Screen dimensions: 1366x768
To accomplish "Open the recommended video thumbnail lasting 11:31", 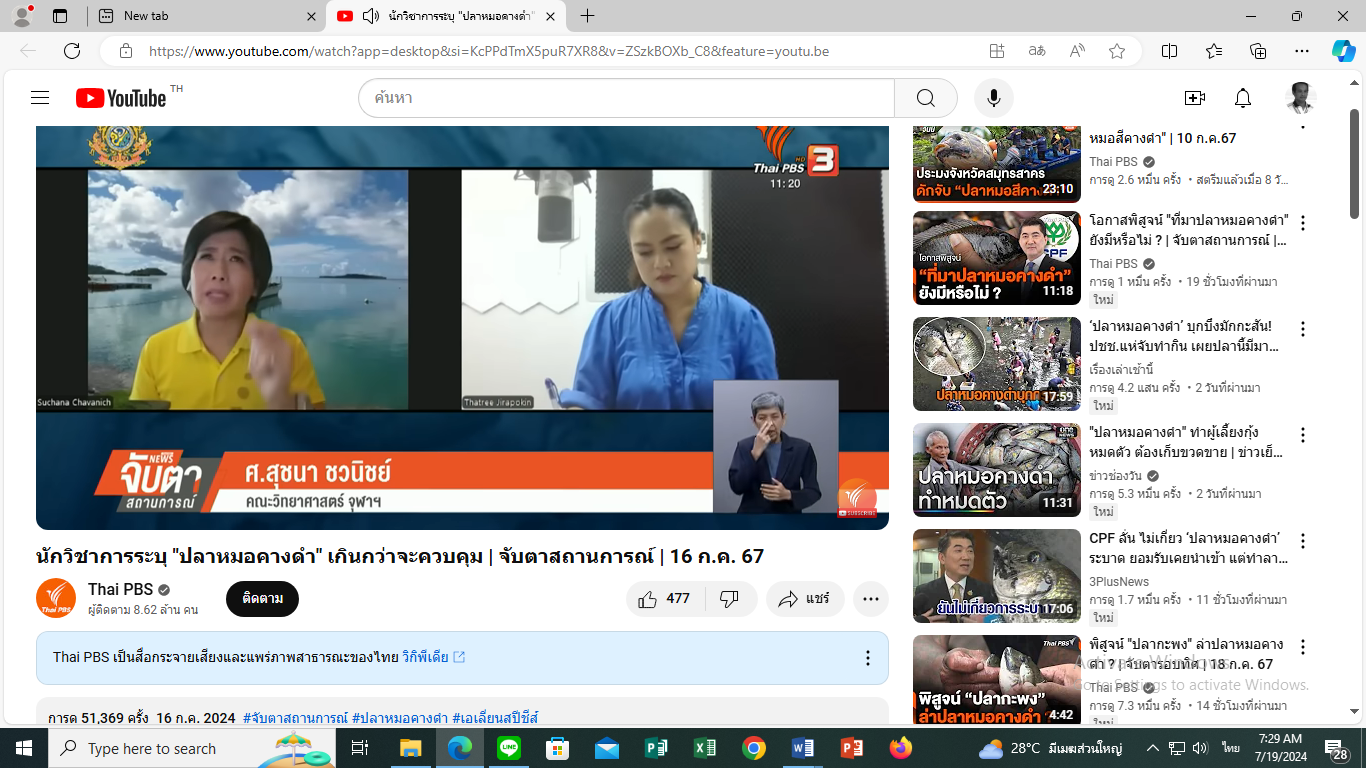I will pos(997,470).
